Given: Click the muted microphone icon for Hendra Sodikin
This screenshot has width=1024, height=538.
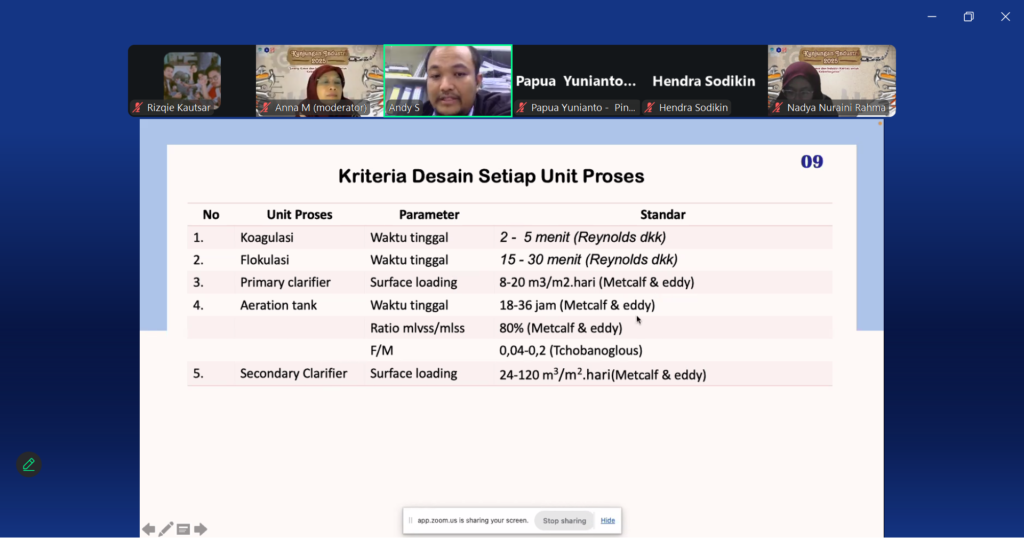Looking at the screenshot, I should [x=650, y=108].
